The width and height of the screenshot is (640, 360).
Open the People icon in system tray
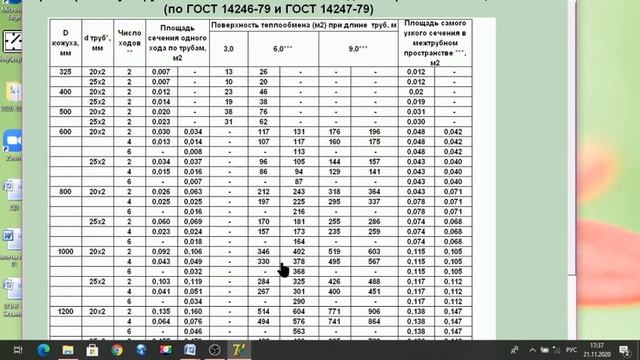[x=515, y=350]
